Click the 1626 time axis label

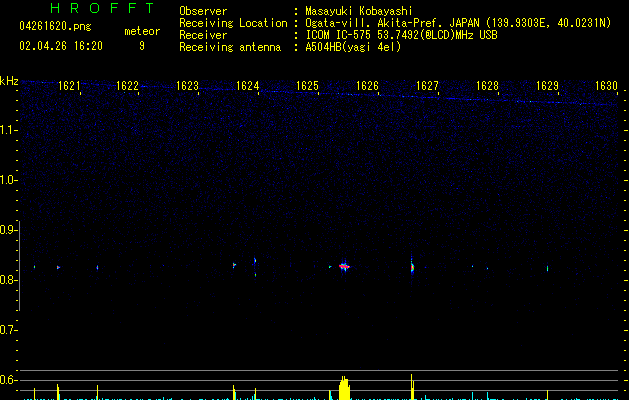[x=367, y=85]
